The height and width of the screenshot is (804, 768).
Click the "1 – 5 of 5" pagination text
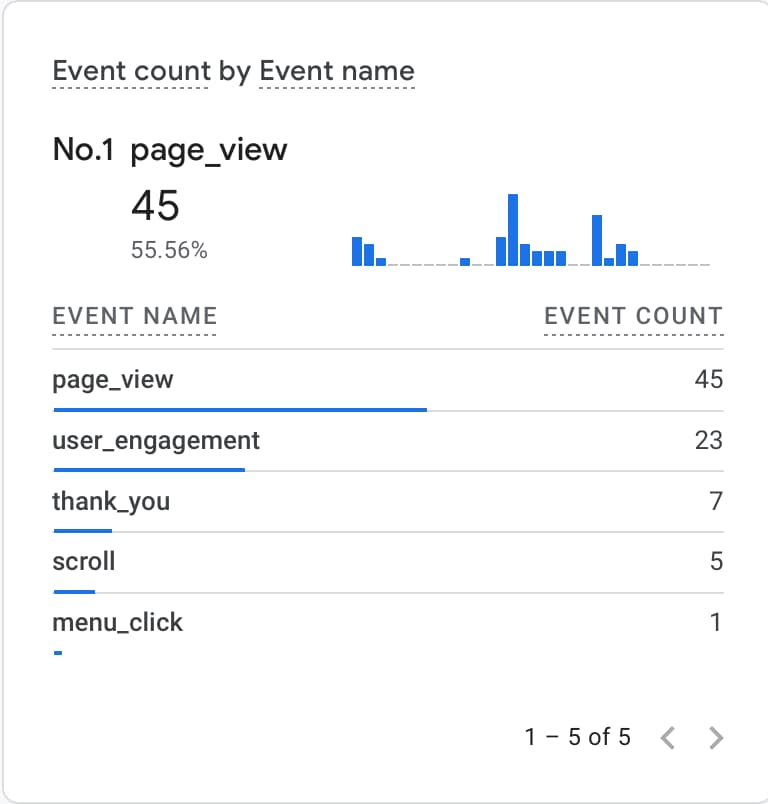577,738
